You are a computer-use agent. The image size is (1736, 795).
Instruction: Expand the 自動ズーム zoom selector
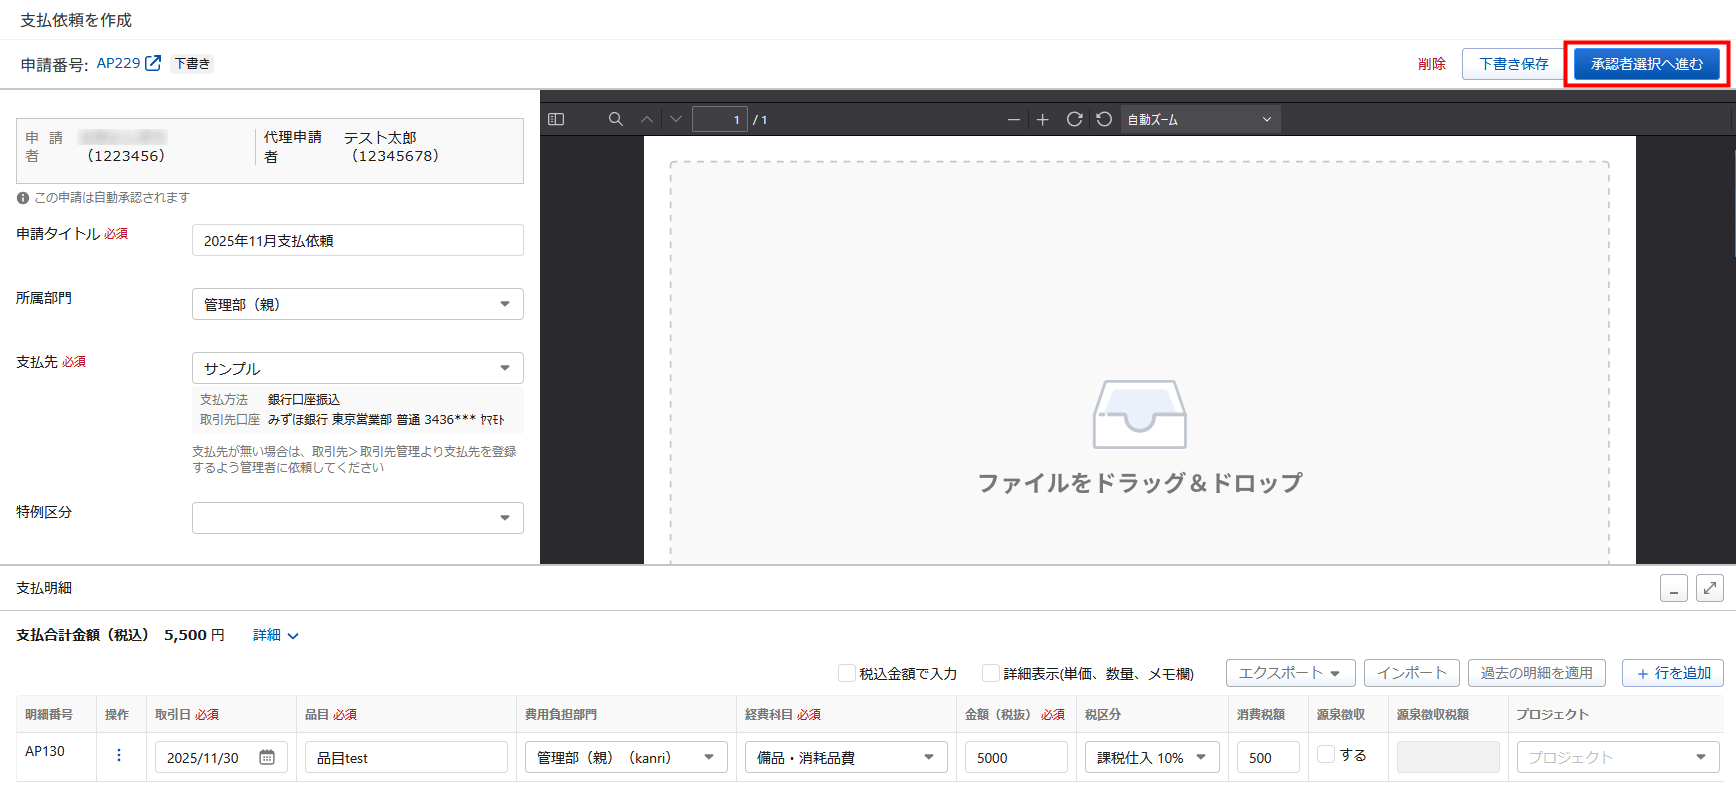point(1199,119)
